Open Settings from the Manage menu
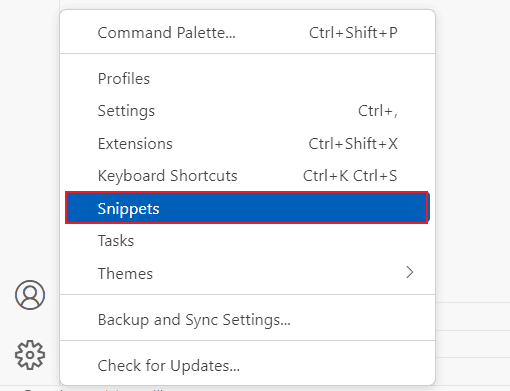Screen dimensions: 510x391 247,111
